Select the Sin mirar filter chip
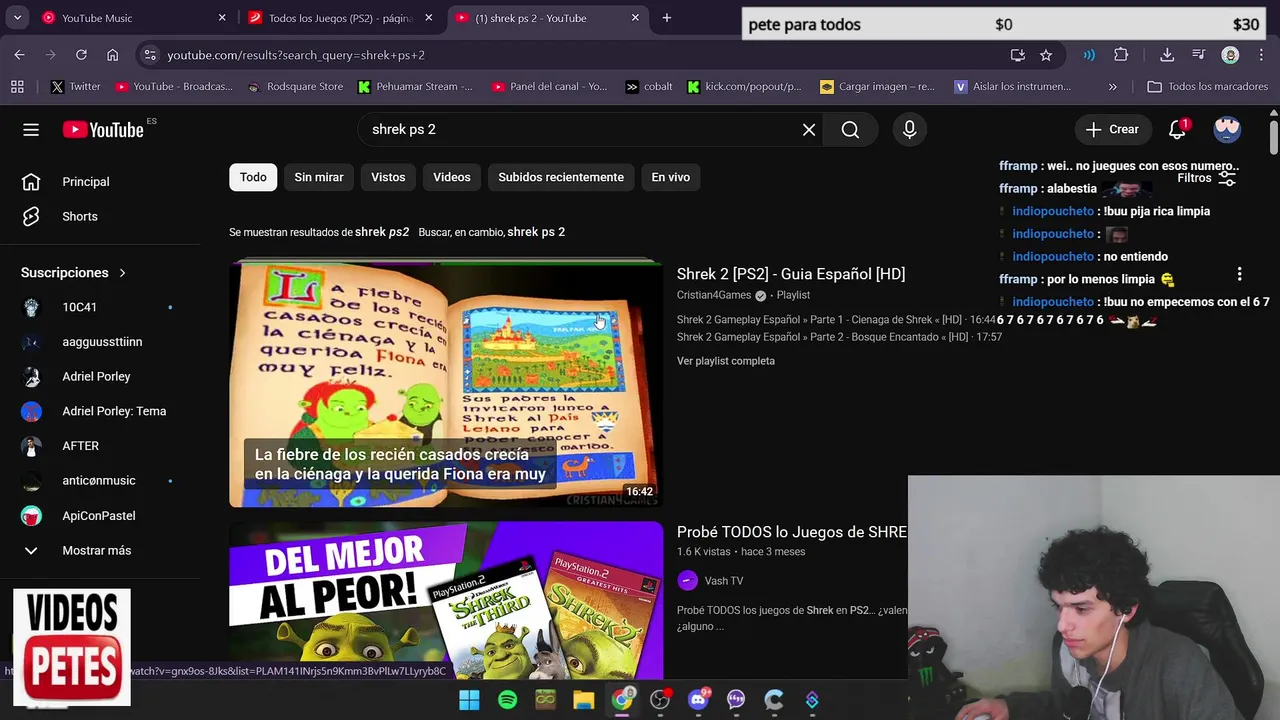The height and width of the screenshot is (720, 1280). [319, 177]
